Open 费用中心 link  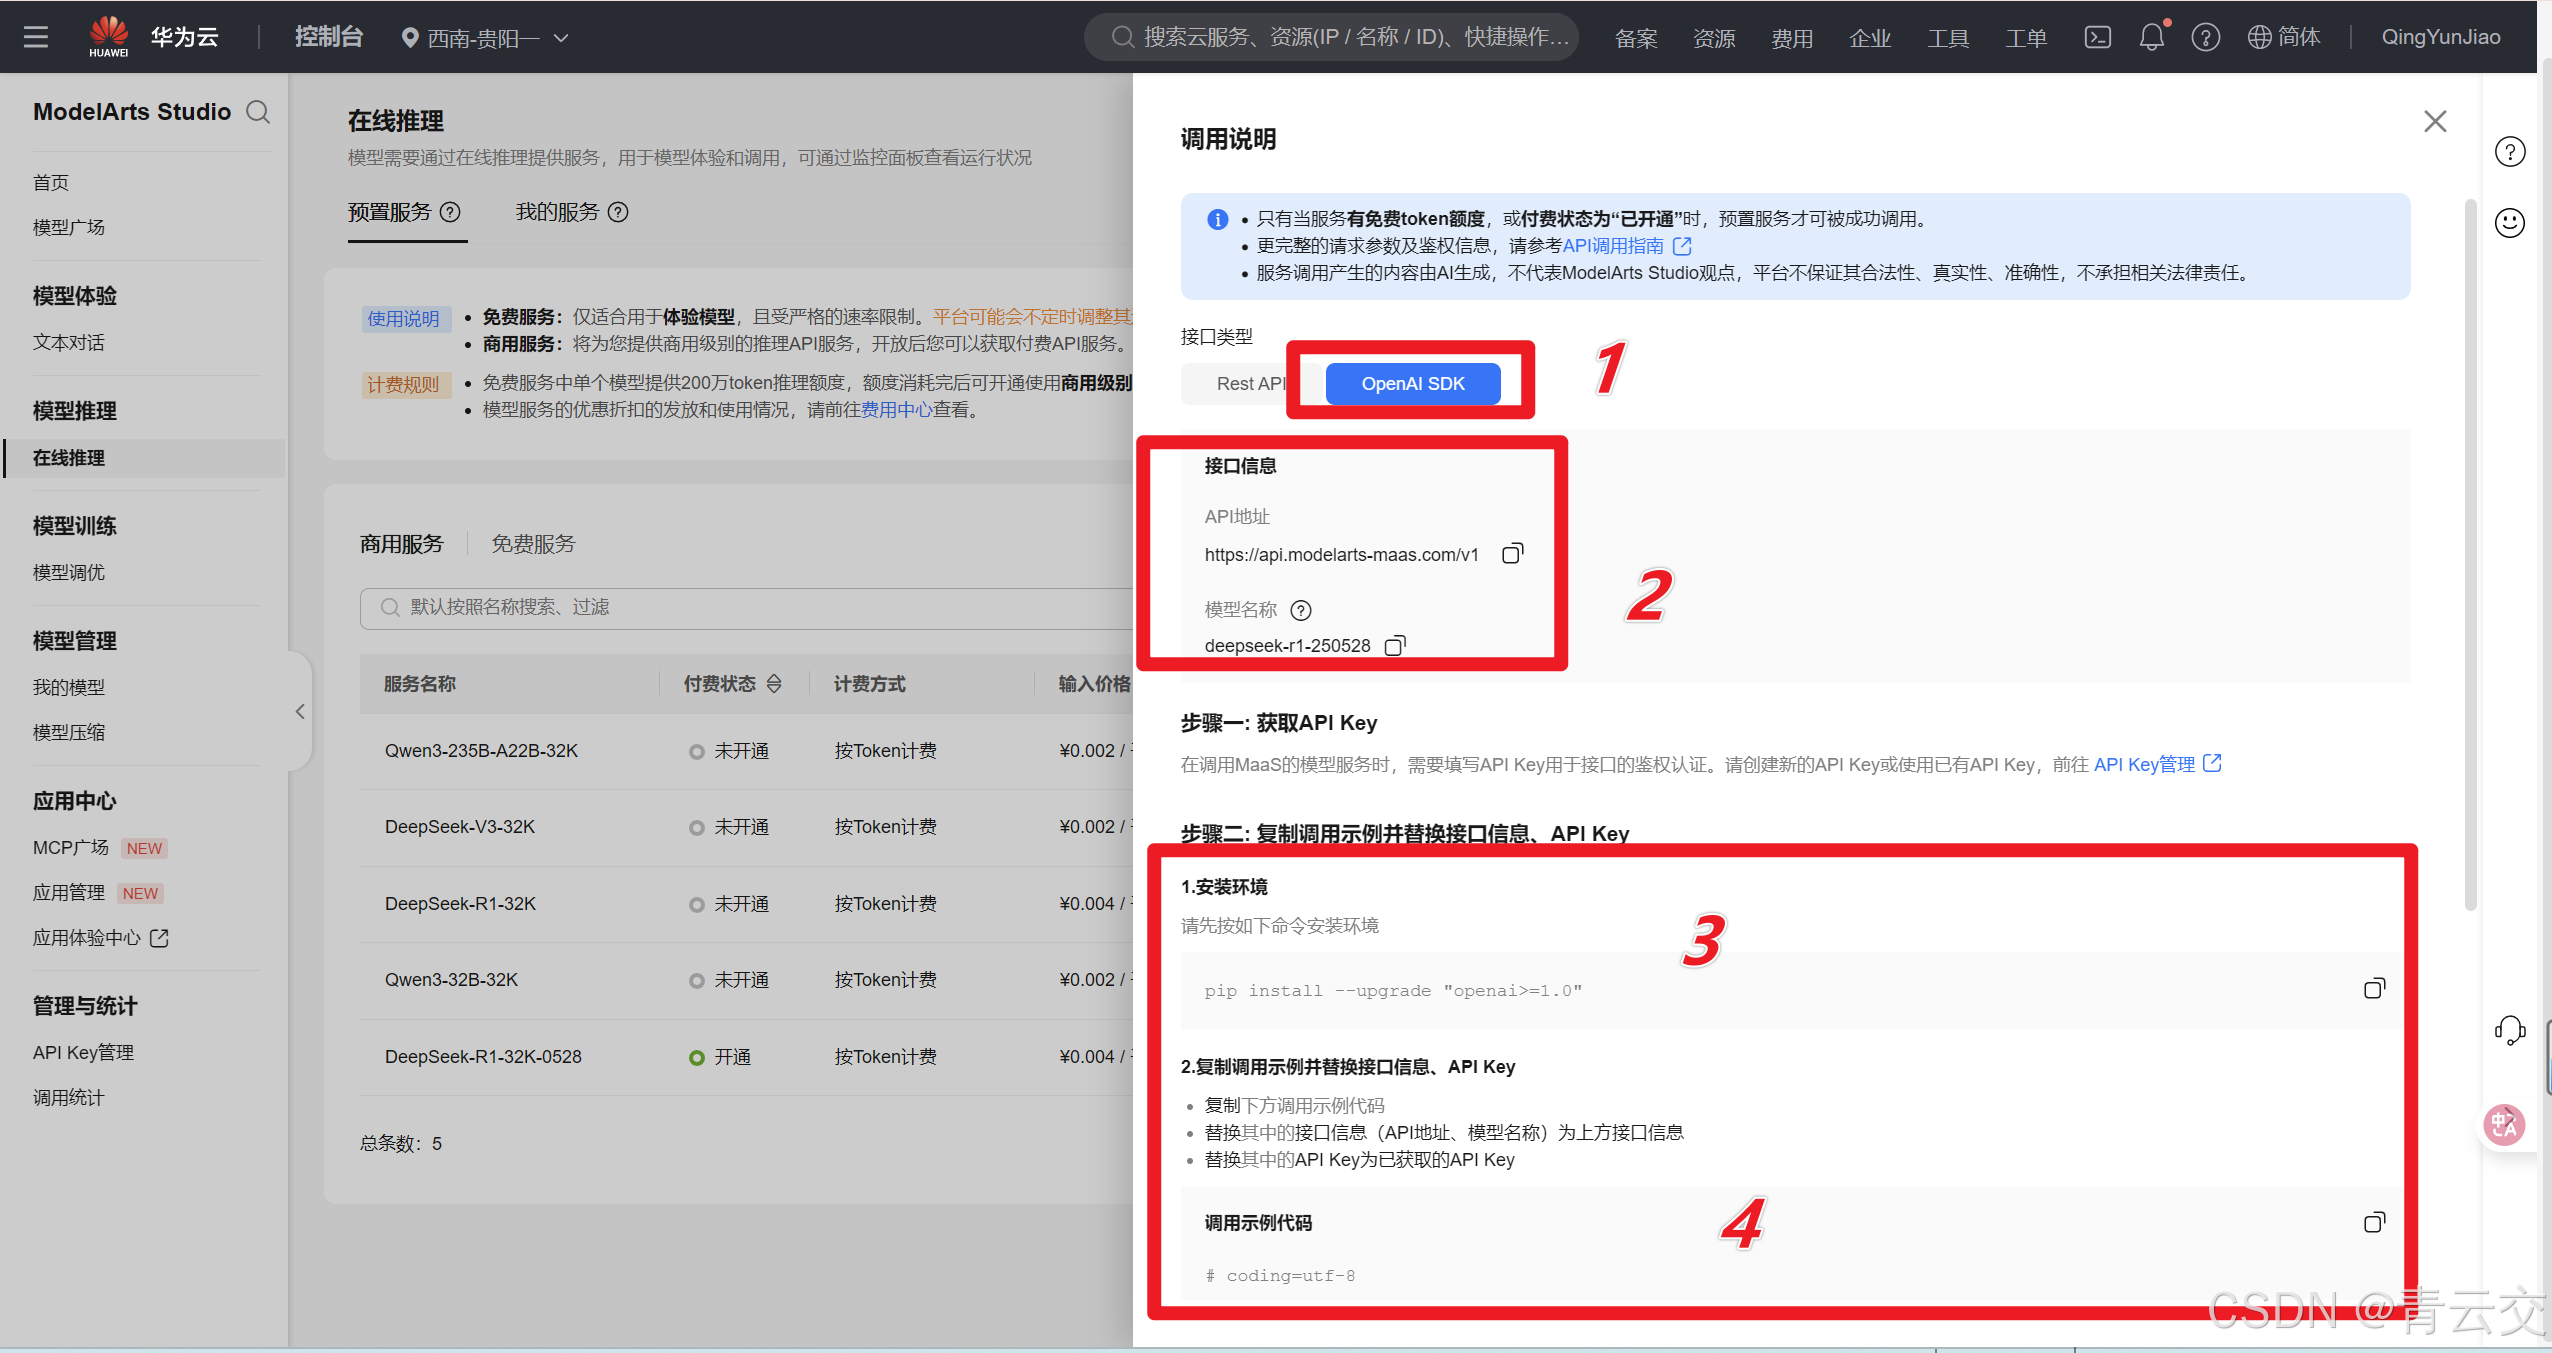click(x=896, y=410)
